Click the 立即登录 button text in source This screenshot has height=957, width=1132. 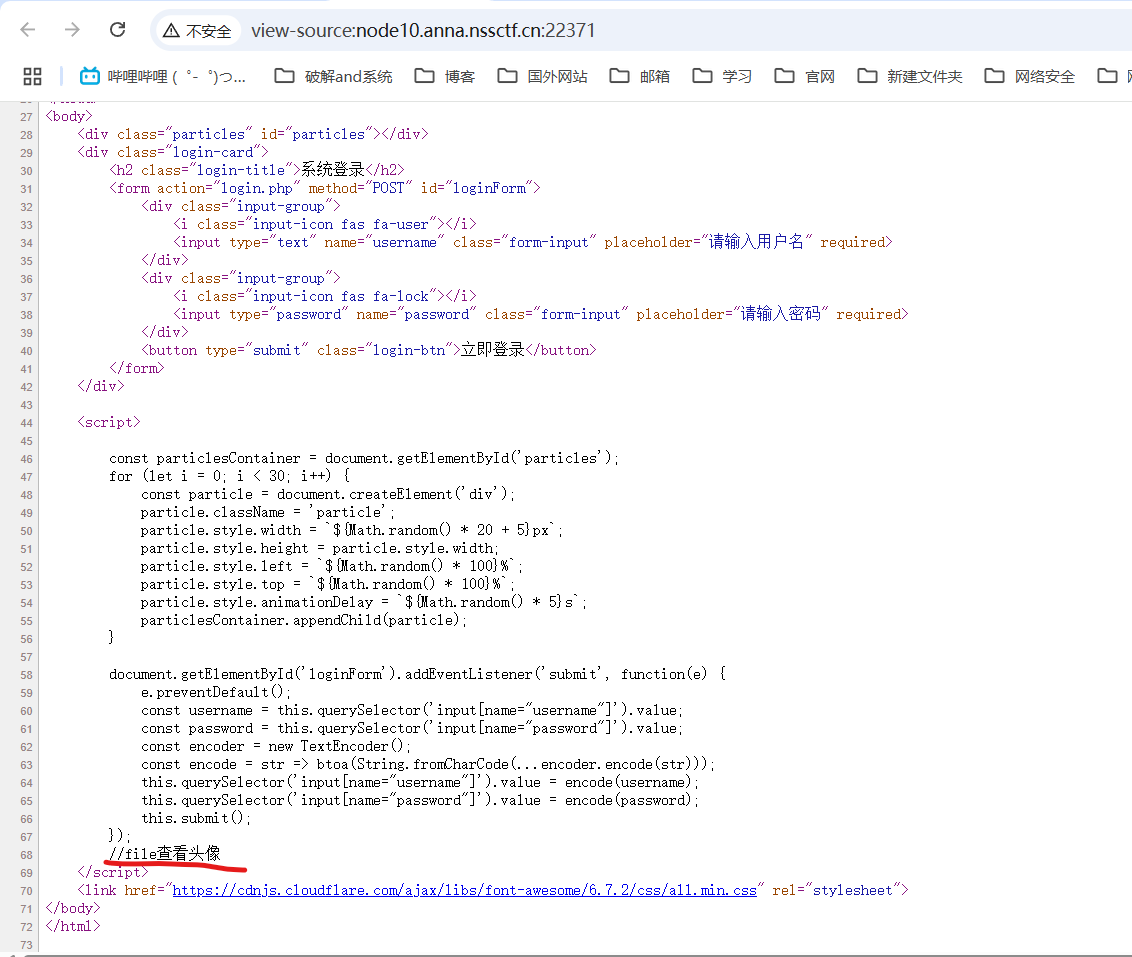click(x=492, y=350)
